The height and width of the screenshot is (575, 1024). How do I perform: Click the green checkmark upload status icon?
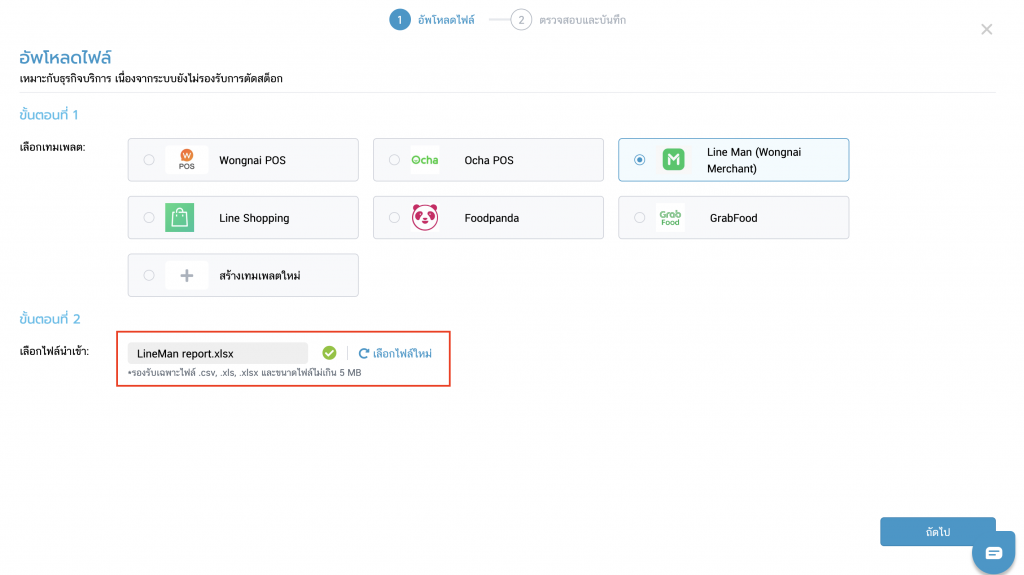tap(329, 353)
